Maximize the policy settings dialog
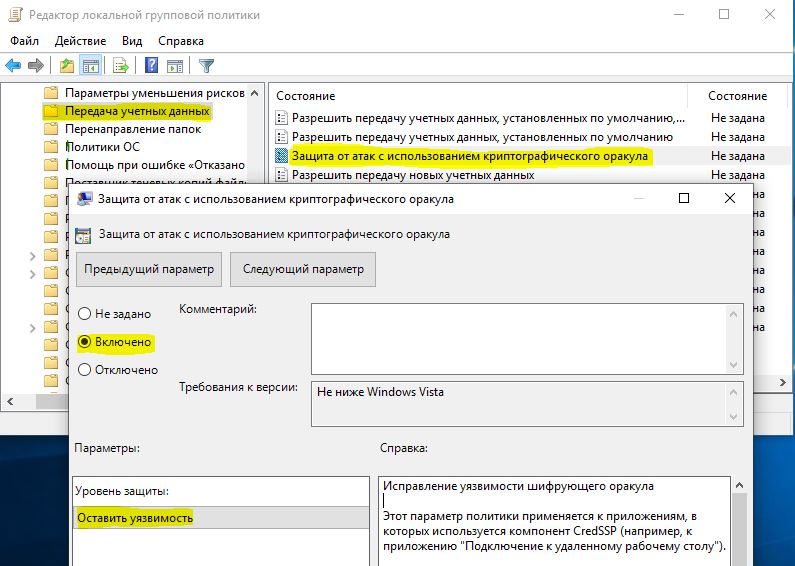 (x=683, y=198)
